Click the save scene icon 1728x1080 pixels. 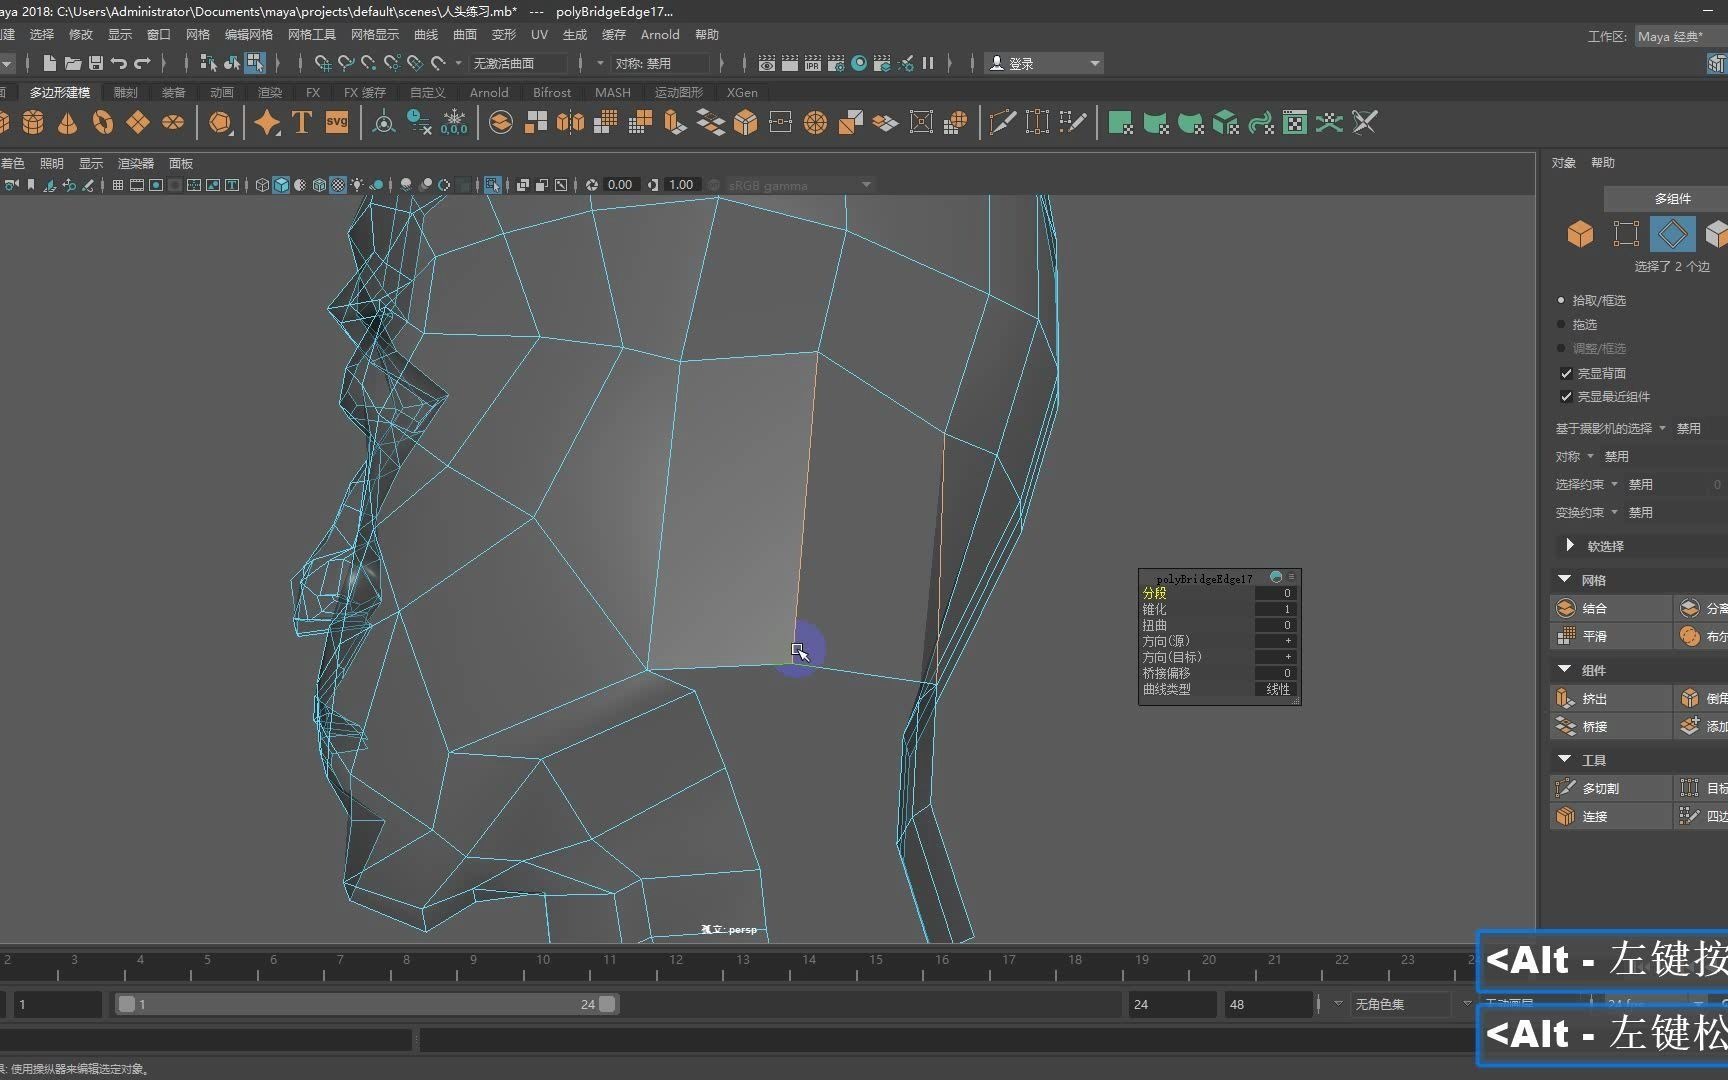pos(96,63)
